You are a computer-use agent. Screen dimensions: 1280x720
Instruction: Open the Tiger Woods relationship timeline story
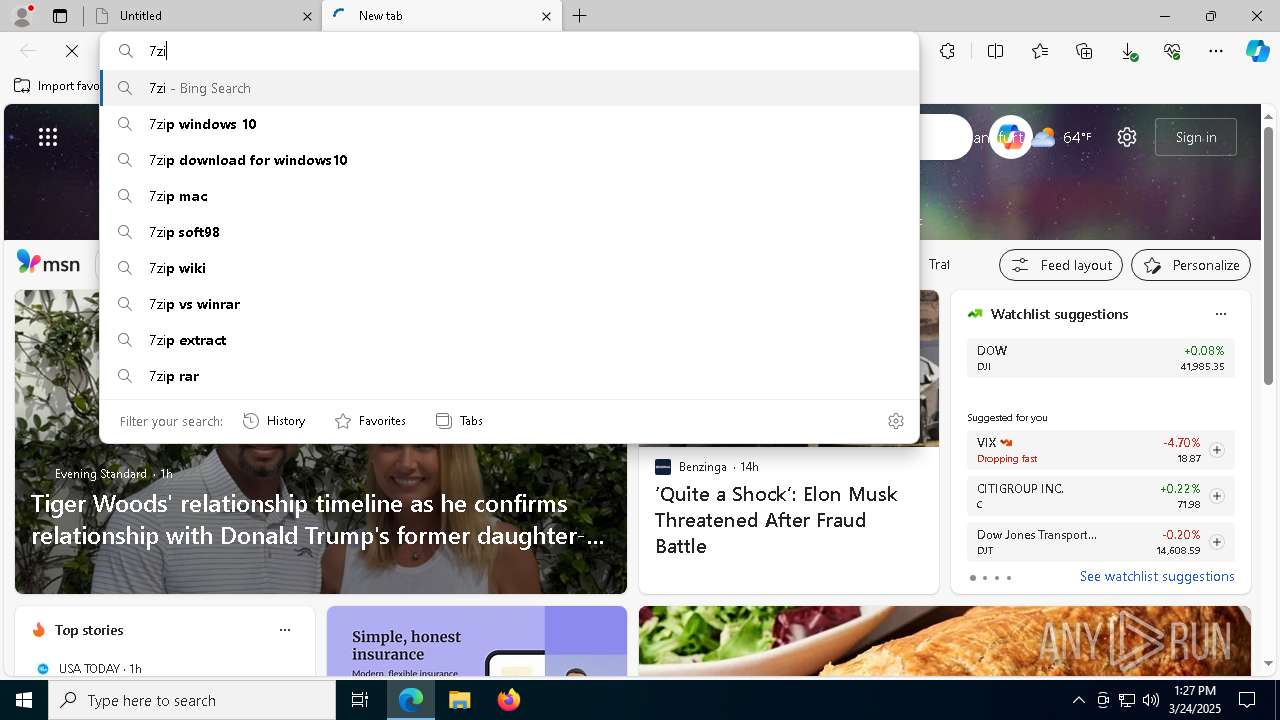[318, 520]
